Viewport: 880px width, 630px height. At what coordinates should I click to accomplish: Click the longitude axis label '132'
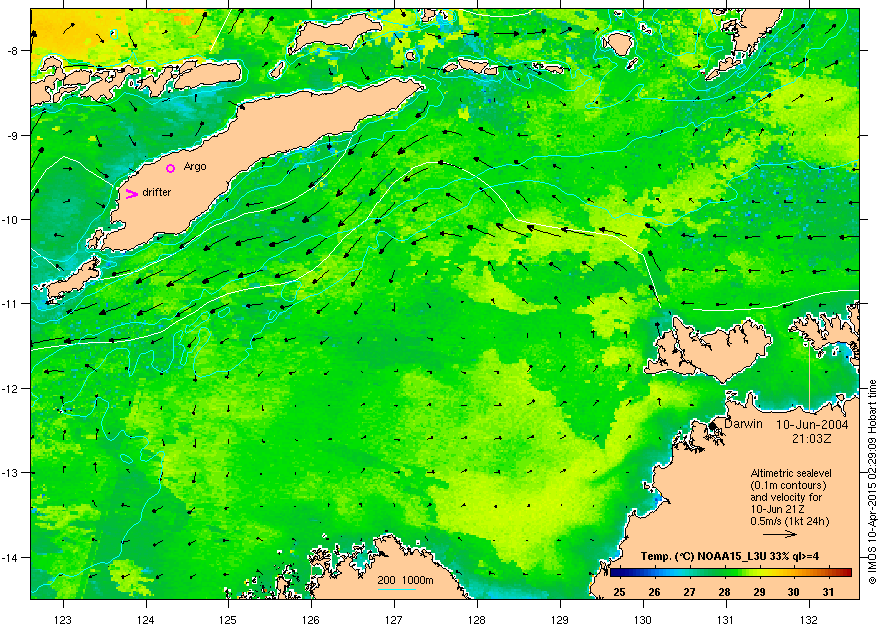809,620
